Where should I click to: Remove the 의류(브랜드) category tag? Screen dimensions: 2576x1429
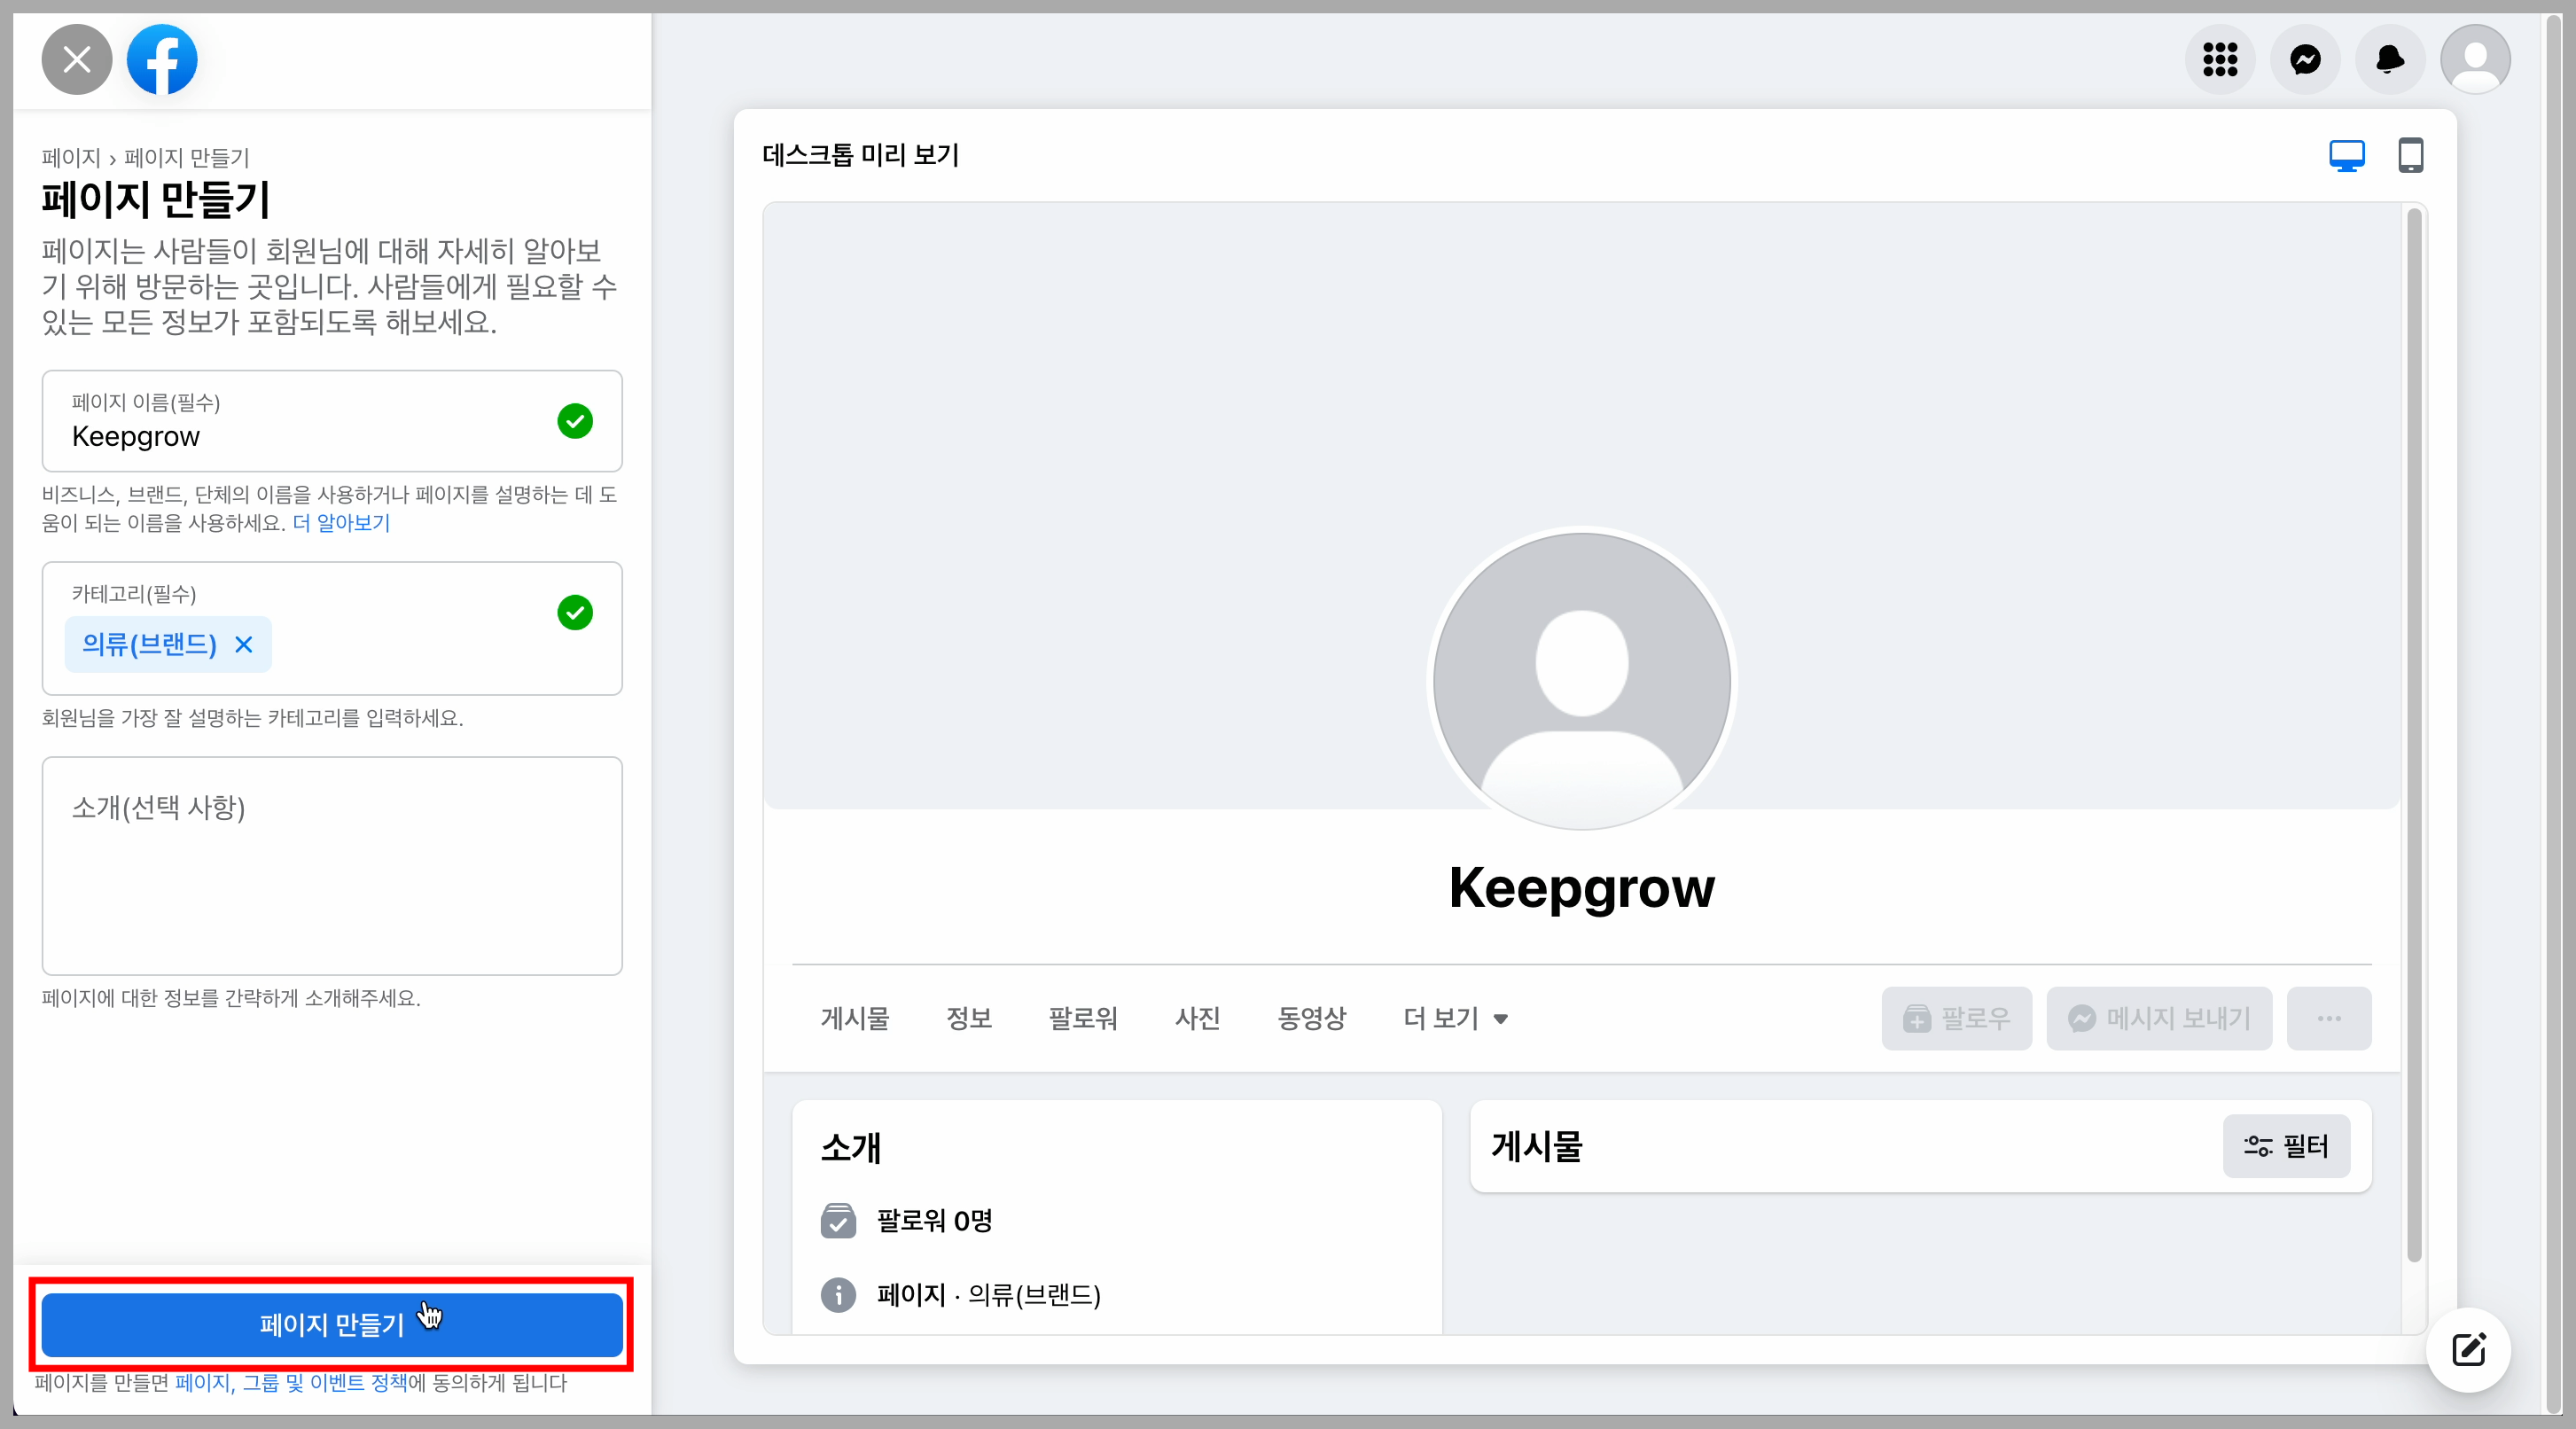click(x=243, y=645)
